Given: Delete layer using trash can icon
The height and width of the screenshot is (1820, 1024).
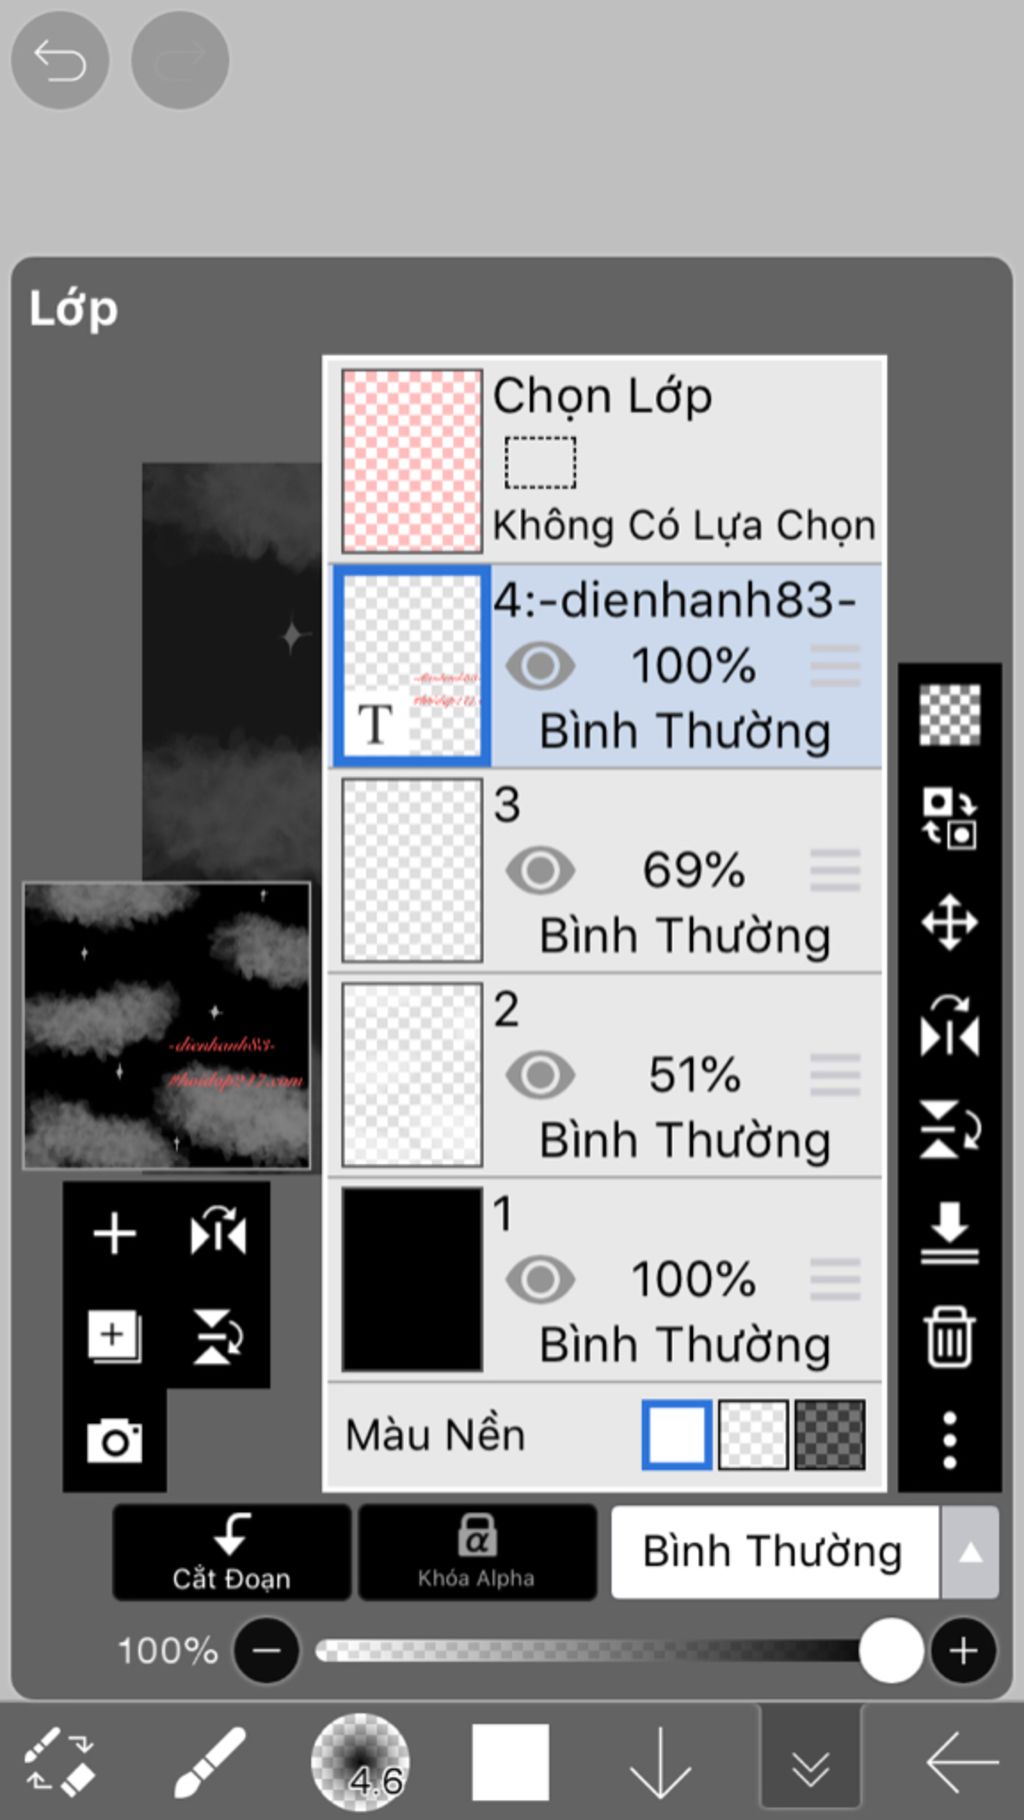Looking at the screenshot, I should tap(949, 1336).
